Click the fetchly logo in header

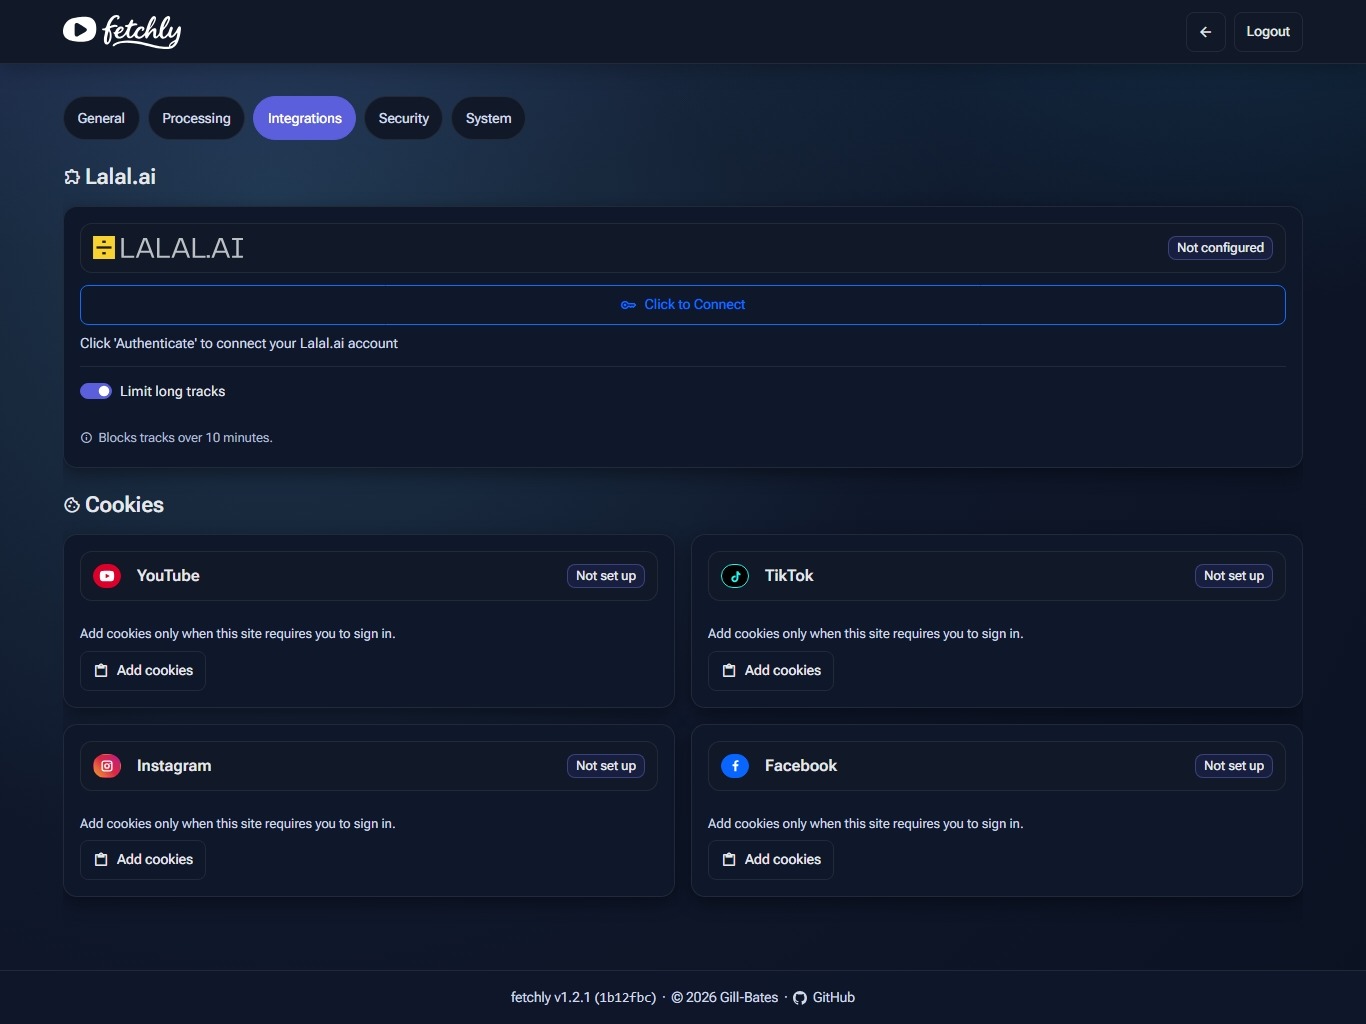click(122, 31)
